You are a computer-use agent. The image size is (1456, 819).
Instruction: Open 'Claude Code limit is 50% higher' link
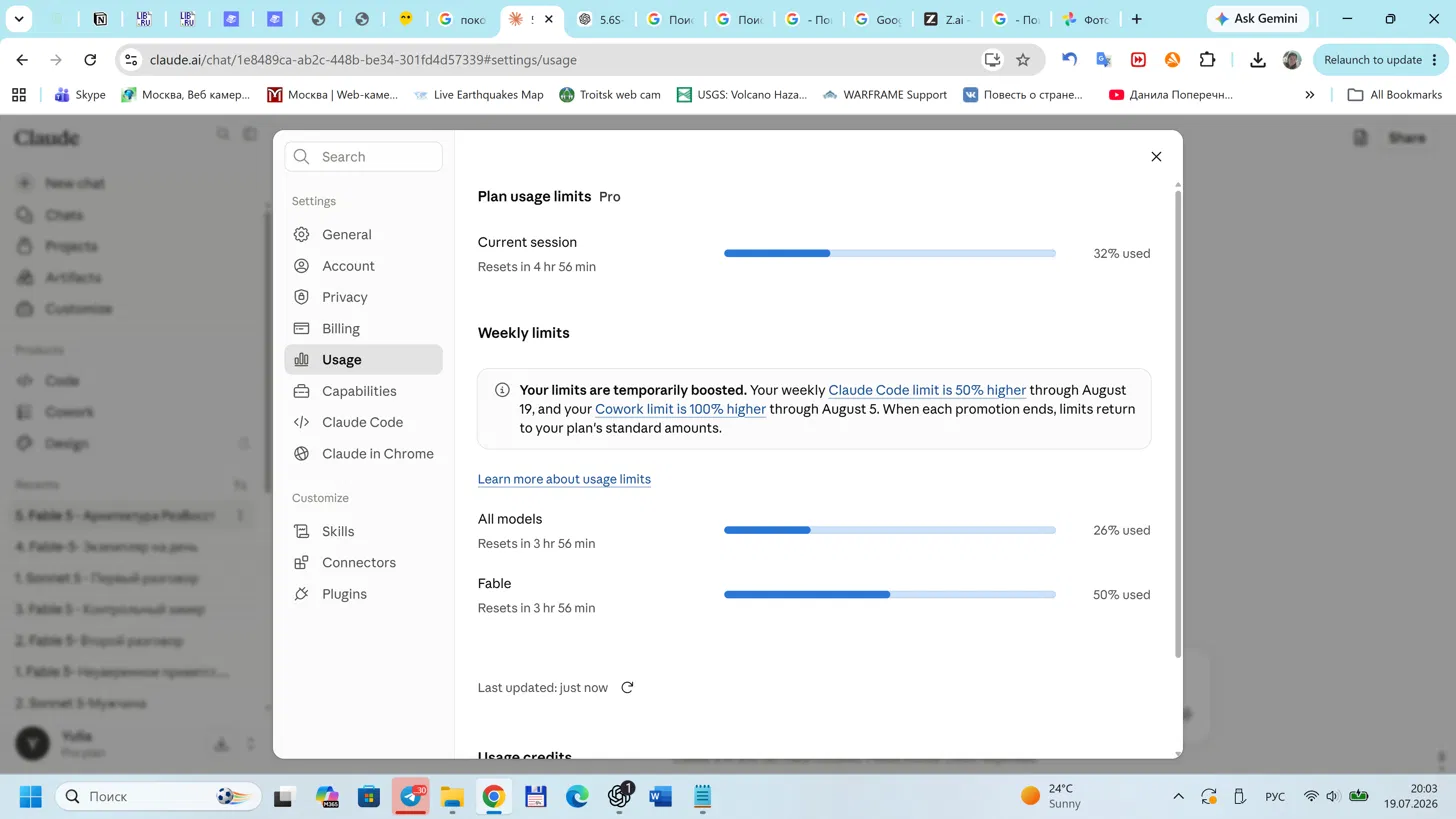[927, 390]
